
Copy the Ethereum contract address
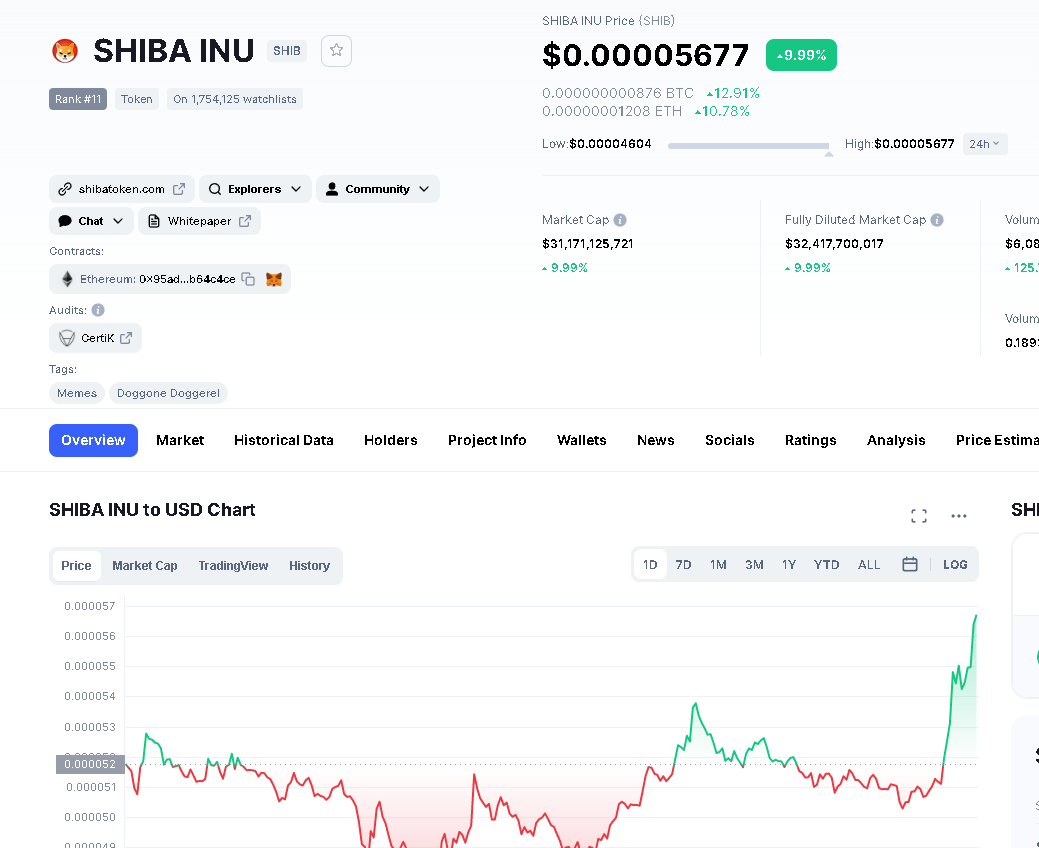coord(248,279)
